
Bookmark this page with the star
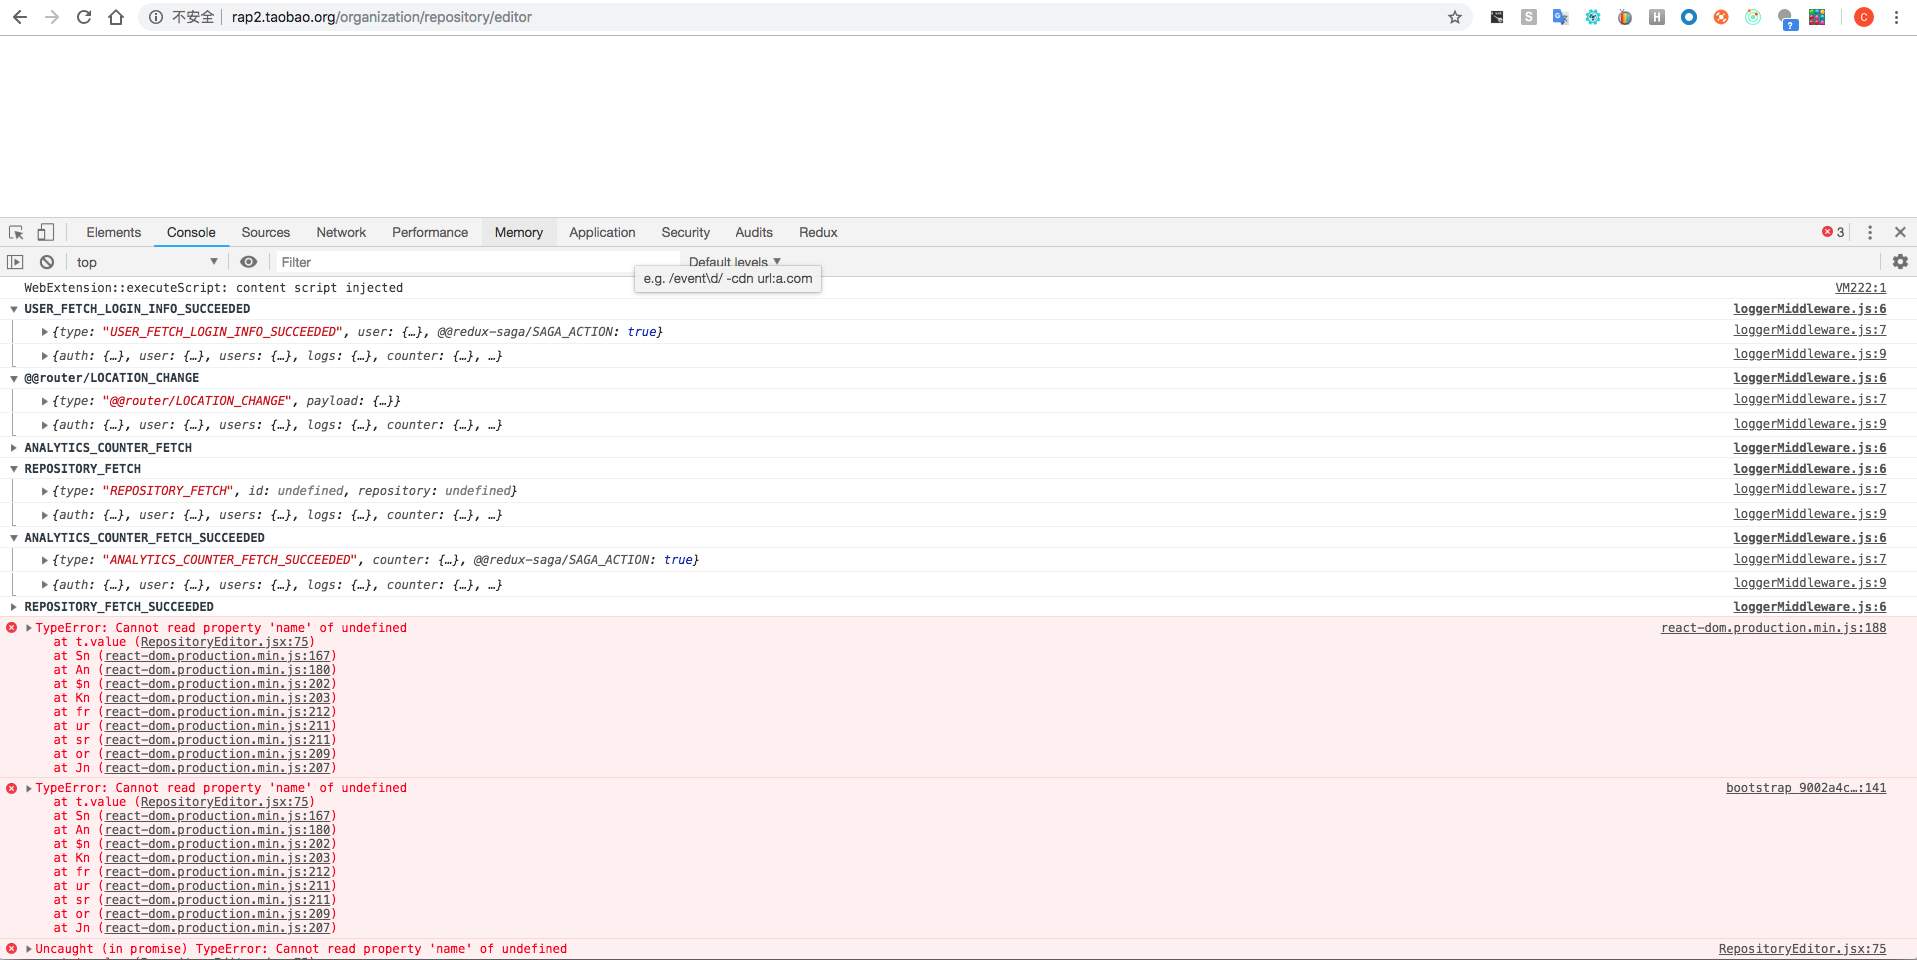1455,17
